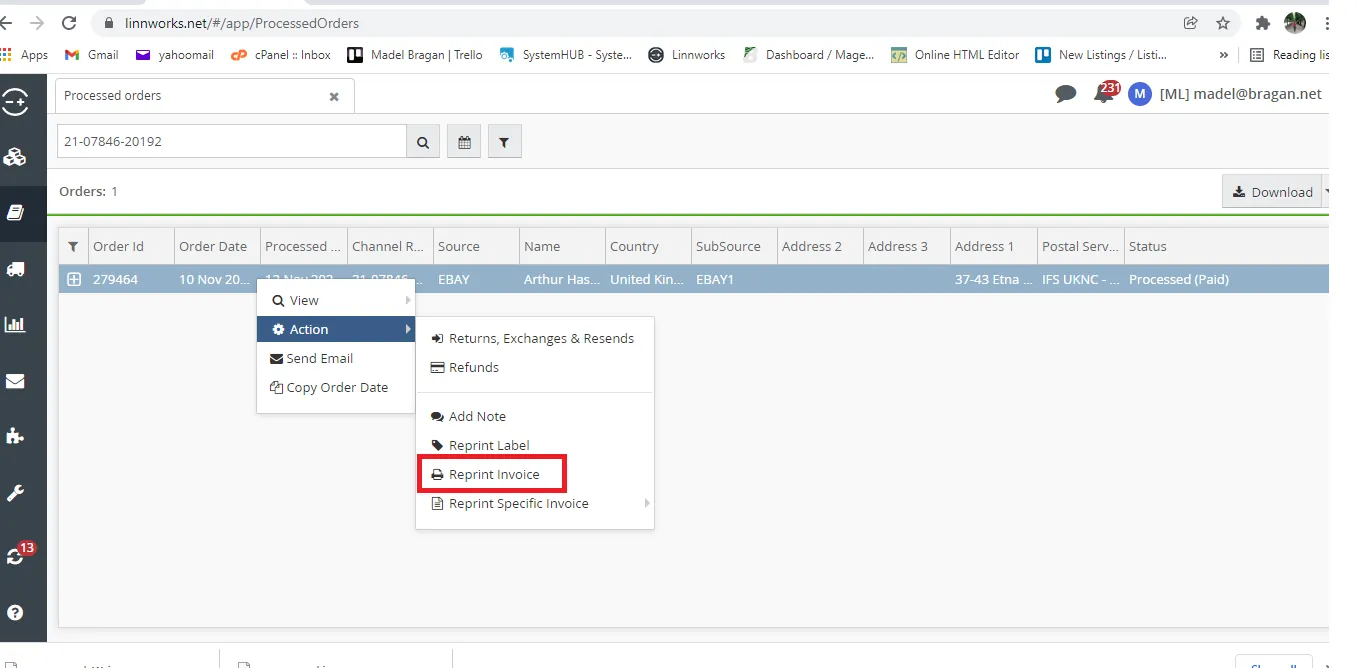The image size is (1357, 668).
Task: Sort by the Country column header
Action: click(x=649, y=246)
